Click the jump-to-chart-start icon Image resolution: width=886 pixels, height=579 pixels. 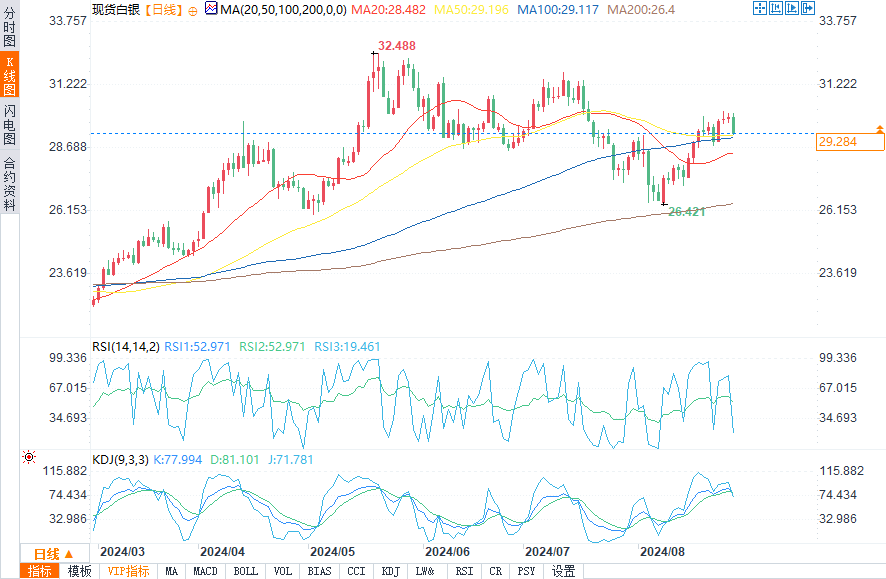tap(776, 8)
